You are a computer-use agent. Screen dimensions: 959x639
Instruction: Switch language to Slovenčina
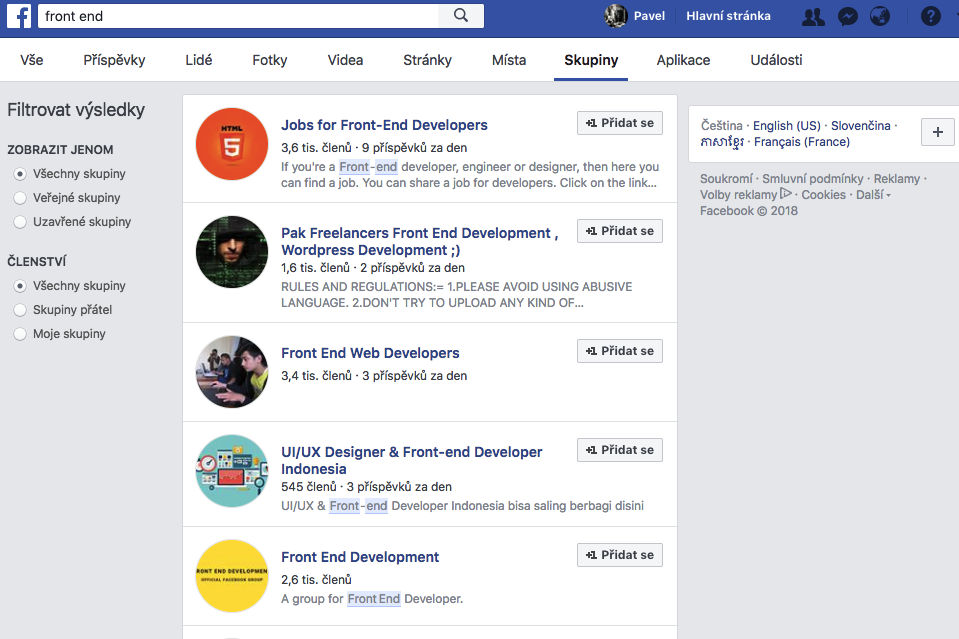(861, 125)
